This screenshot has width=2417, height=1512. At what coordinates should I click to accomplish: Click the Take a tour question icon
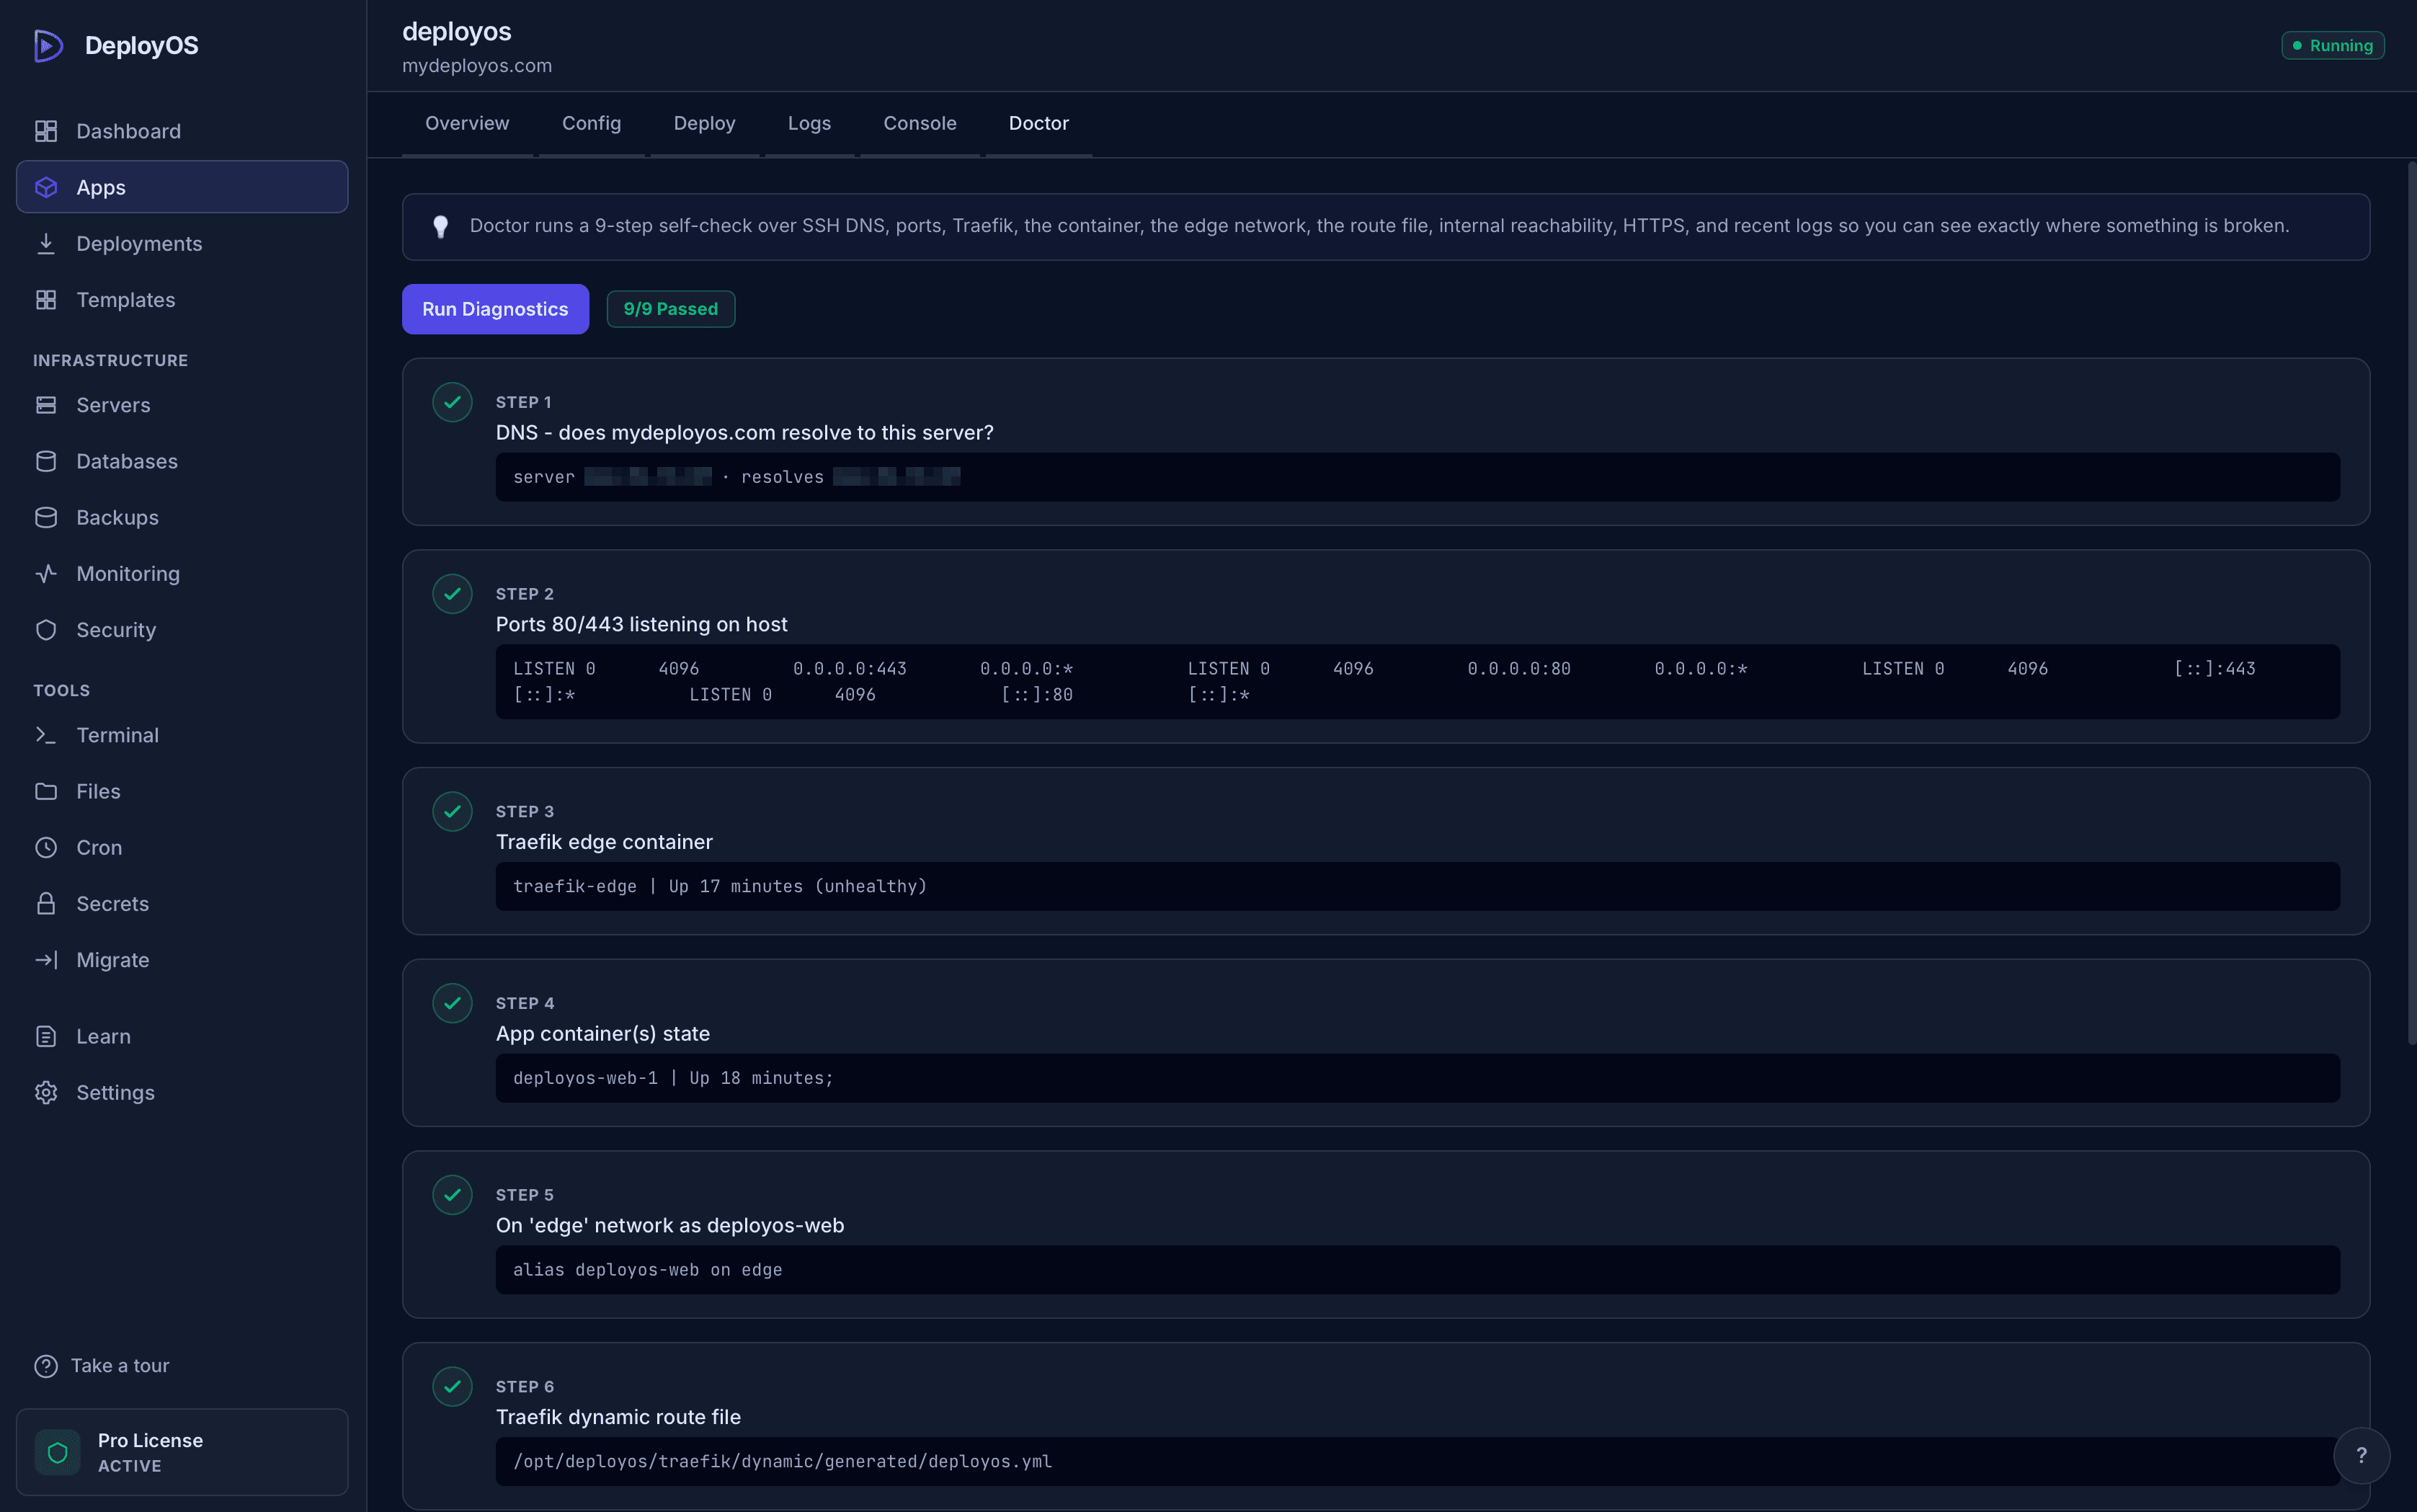(46, 1366)
